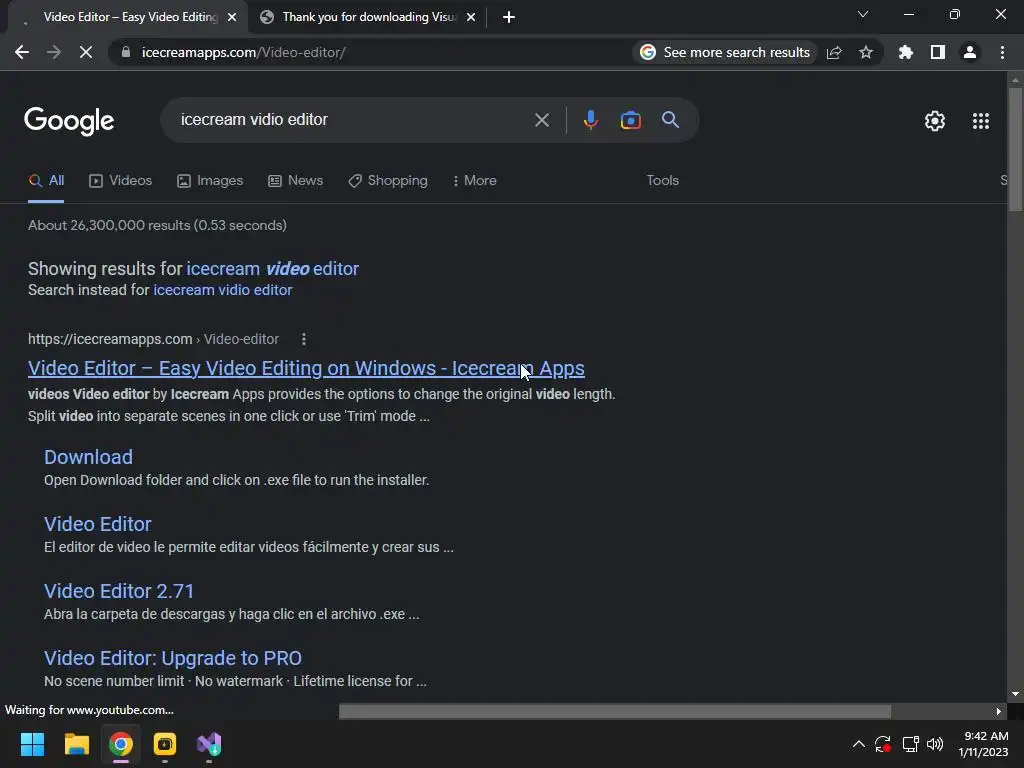Open the search Tools option
Viewport: 1024px width, 768px height.
pyautogui.click(x=662, y=180)
